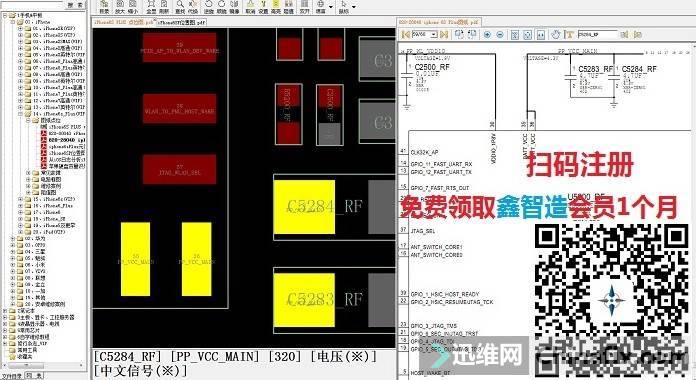Go to last schematic page arrow

(x=444, y=34)
